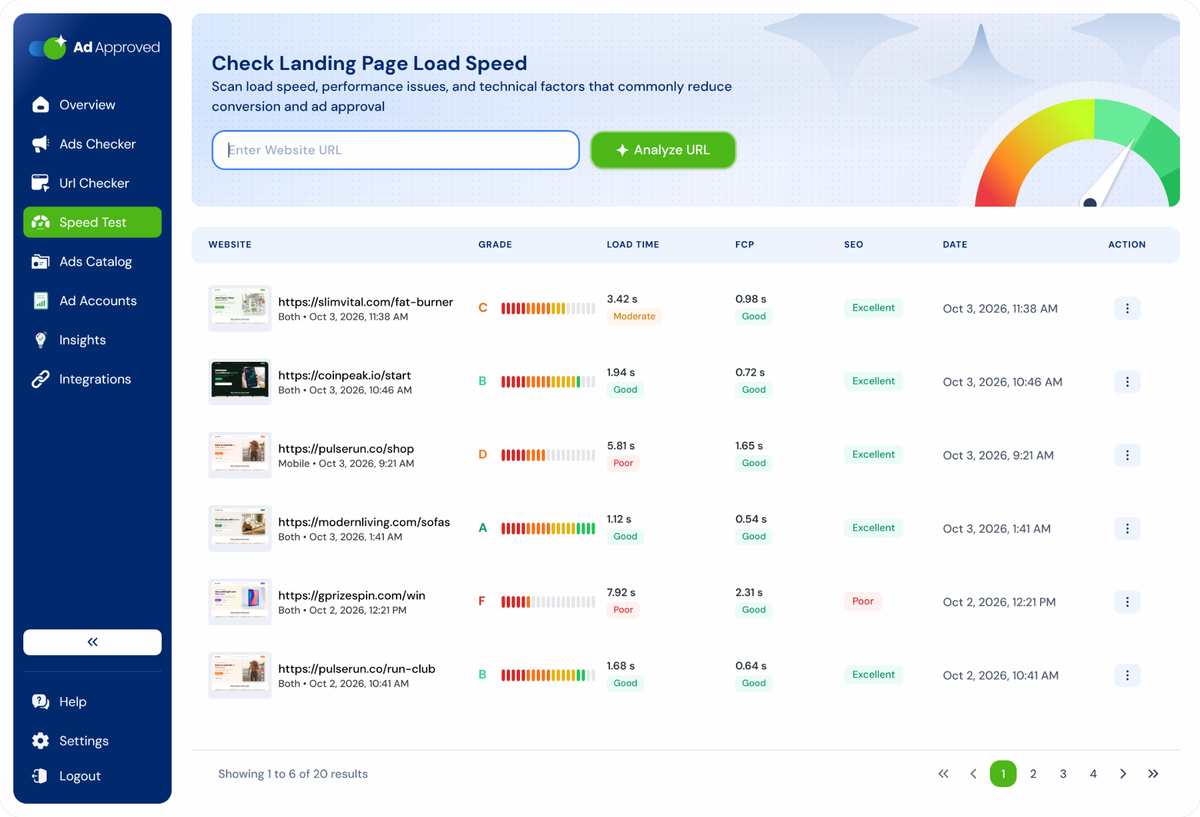Click the https://gprizespin.com/win URL
Image resolution: width=1200 pixels, height=817 pixels.
click(352, 595)
